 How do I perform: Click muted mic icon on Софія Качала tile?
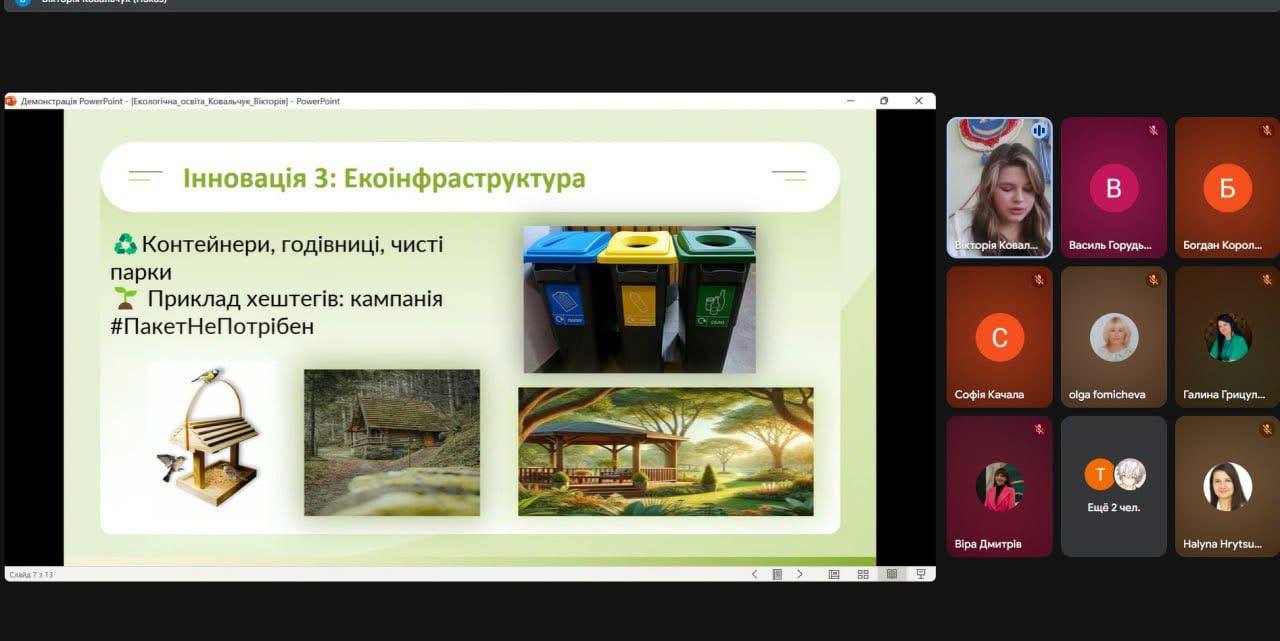coord(1039,280)
